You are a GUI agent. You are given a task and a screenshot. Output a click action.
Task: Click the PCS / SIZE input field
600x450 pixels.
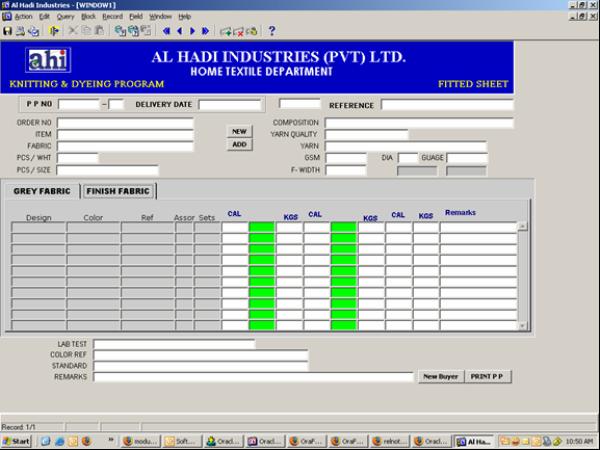[x=108, y=170]
